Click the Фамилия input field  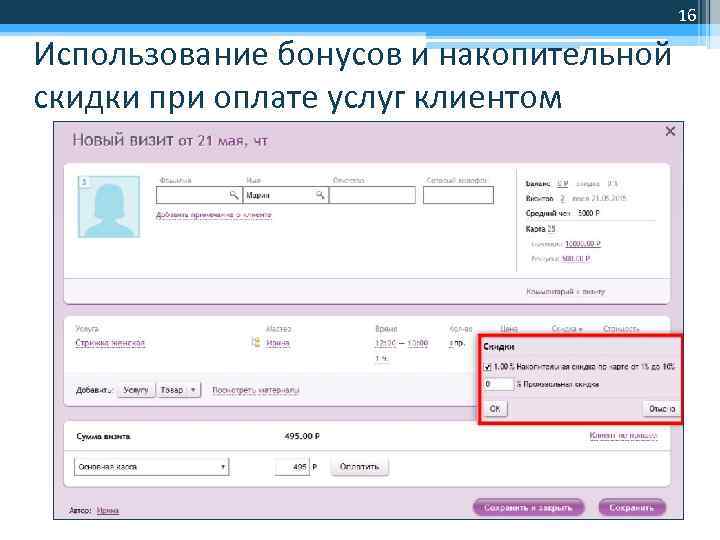click(x=199, y=195)
